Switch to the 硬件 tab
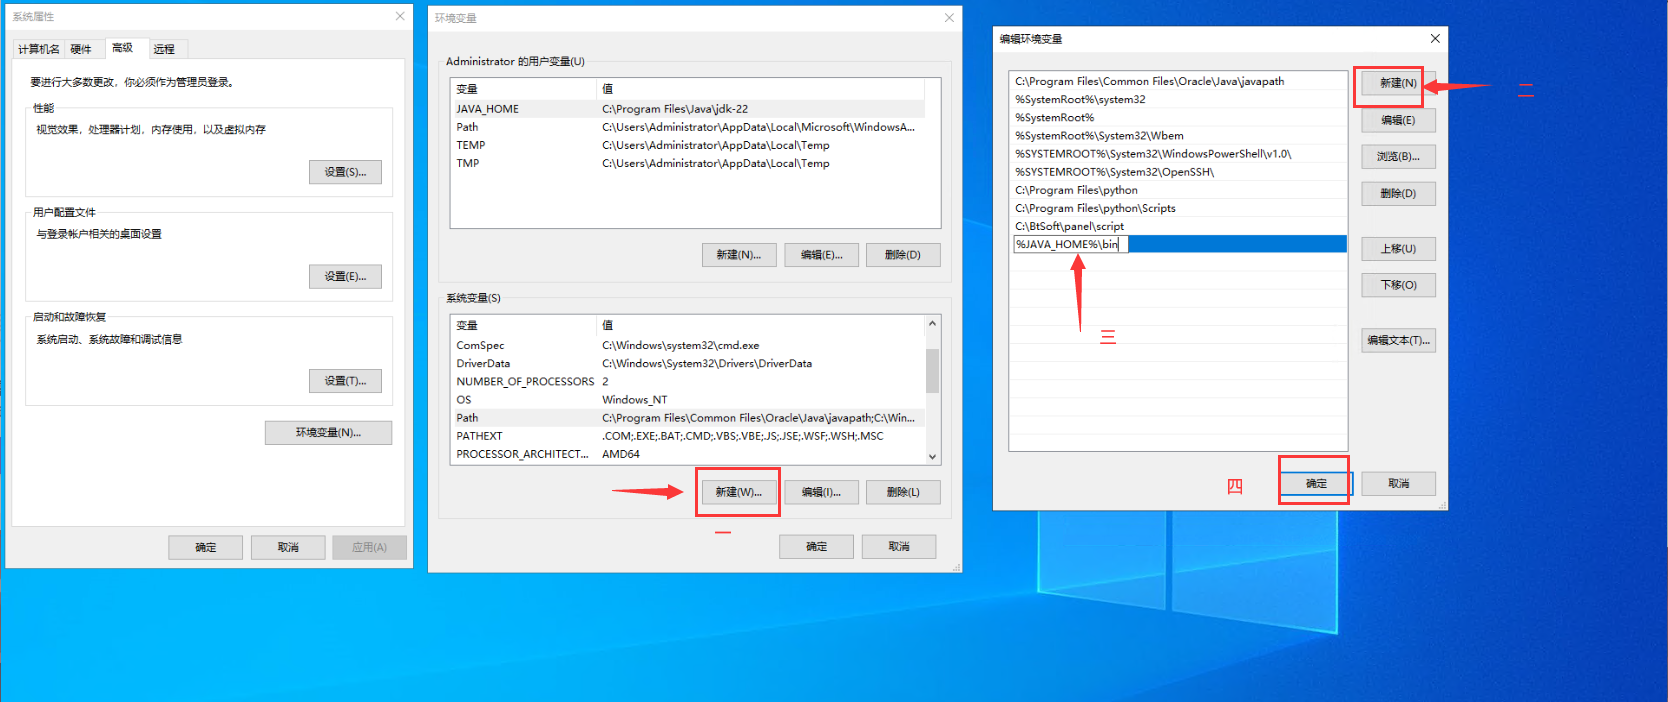This screenshot has height=702, width=1668. point(81,49)
